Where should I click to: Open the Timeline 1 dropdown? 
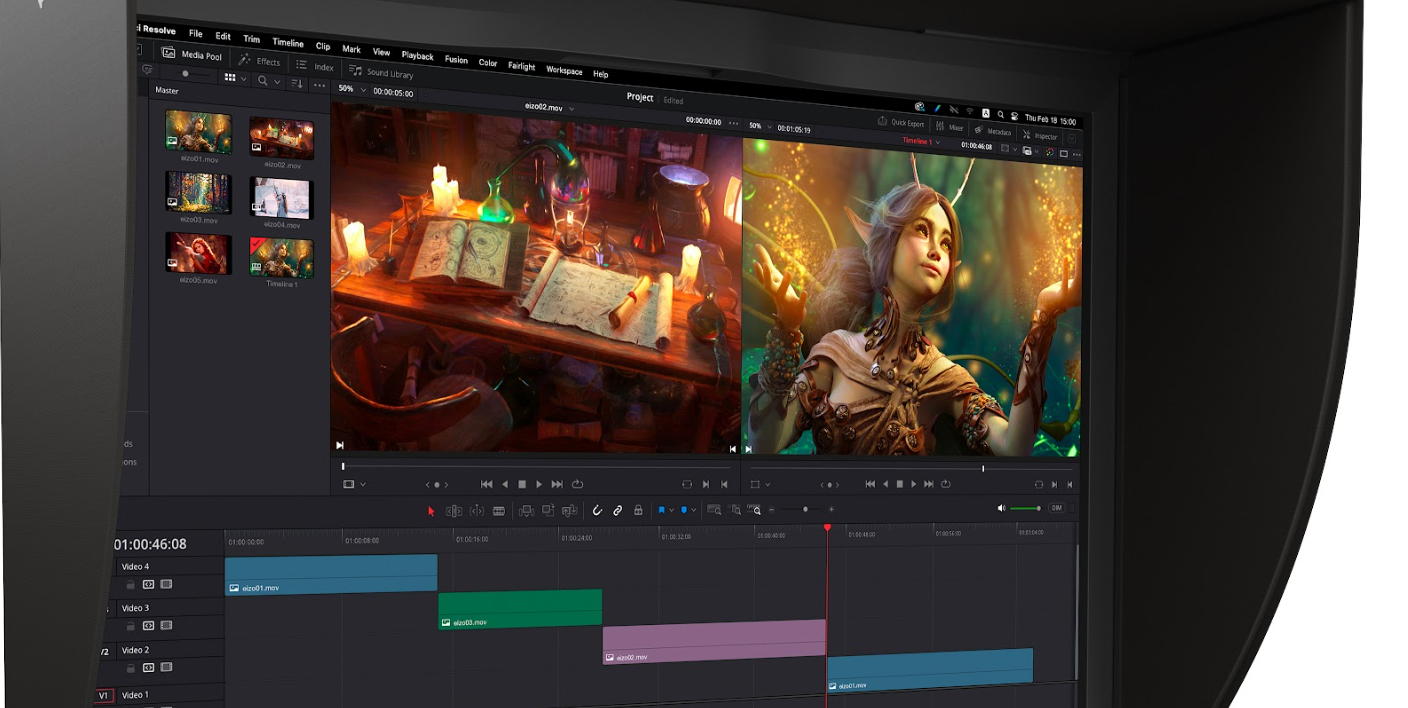(x=938, y=141)
